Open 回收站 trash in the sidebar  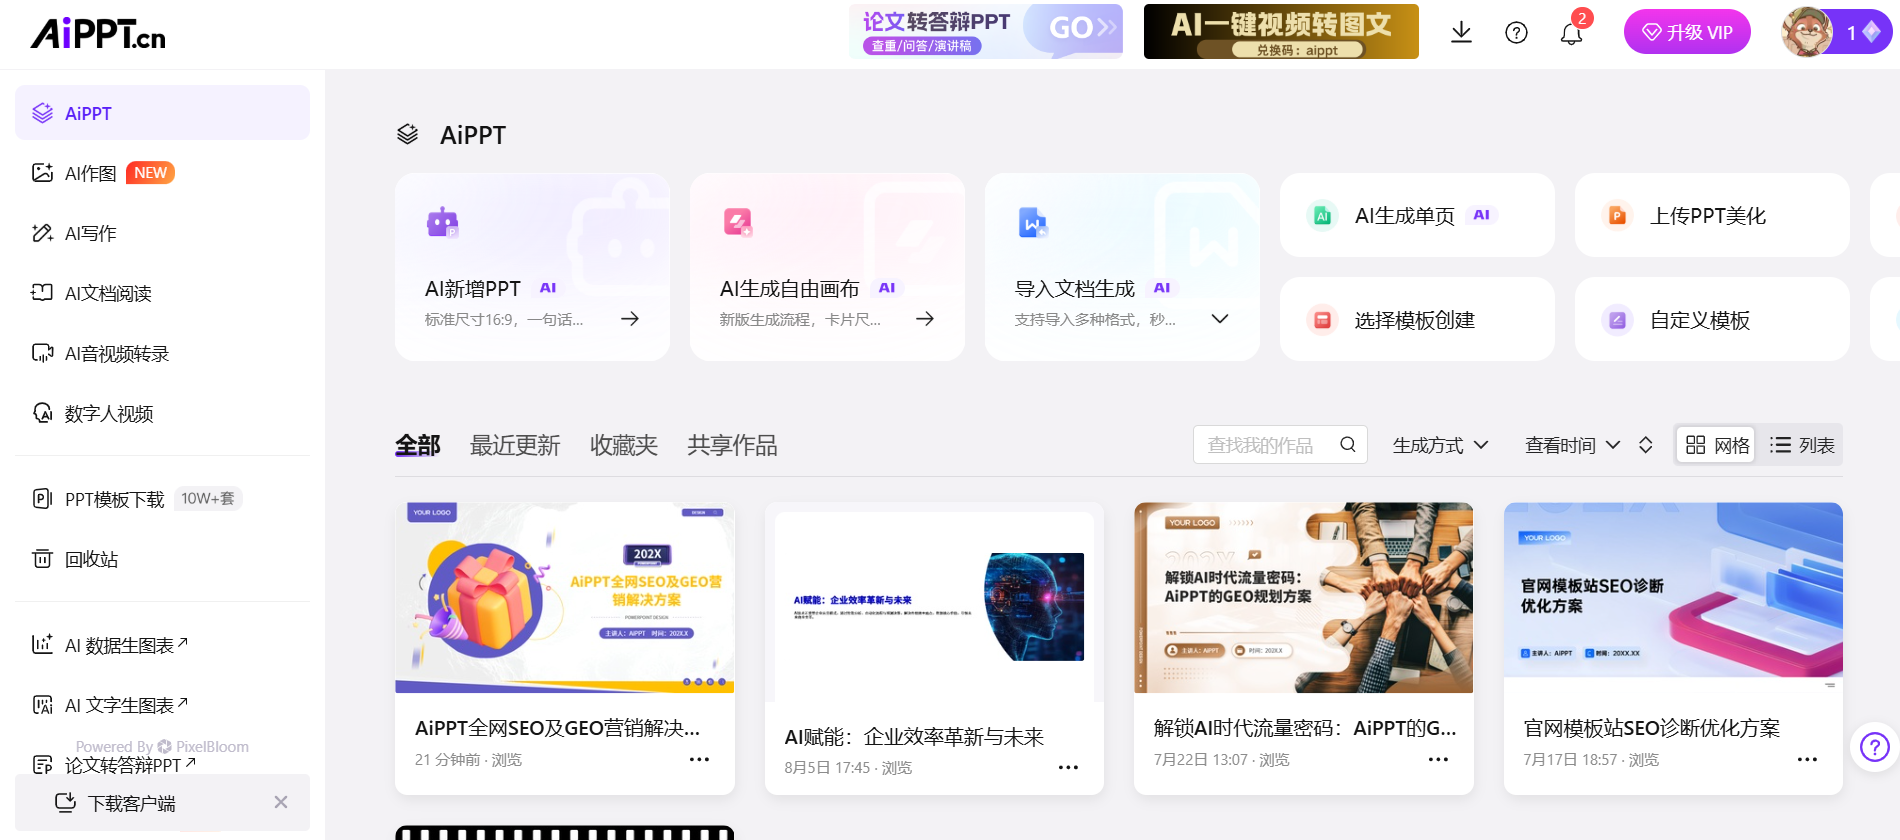pyautogui.click(x=162, y=559)
